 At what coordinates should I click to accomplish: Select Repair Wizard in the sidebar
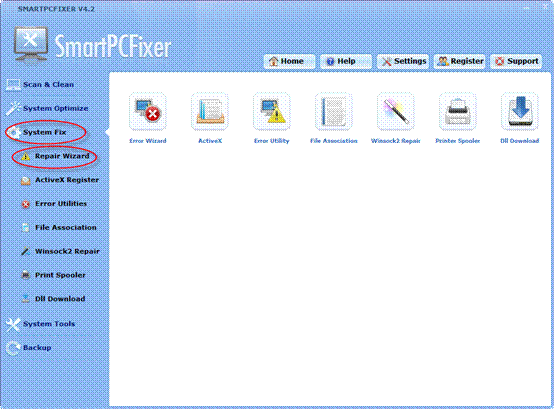click(x=55, y=156)
